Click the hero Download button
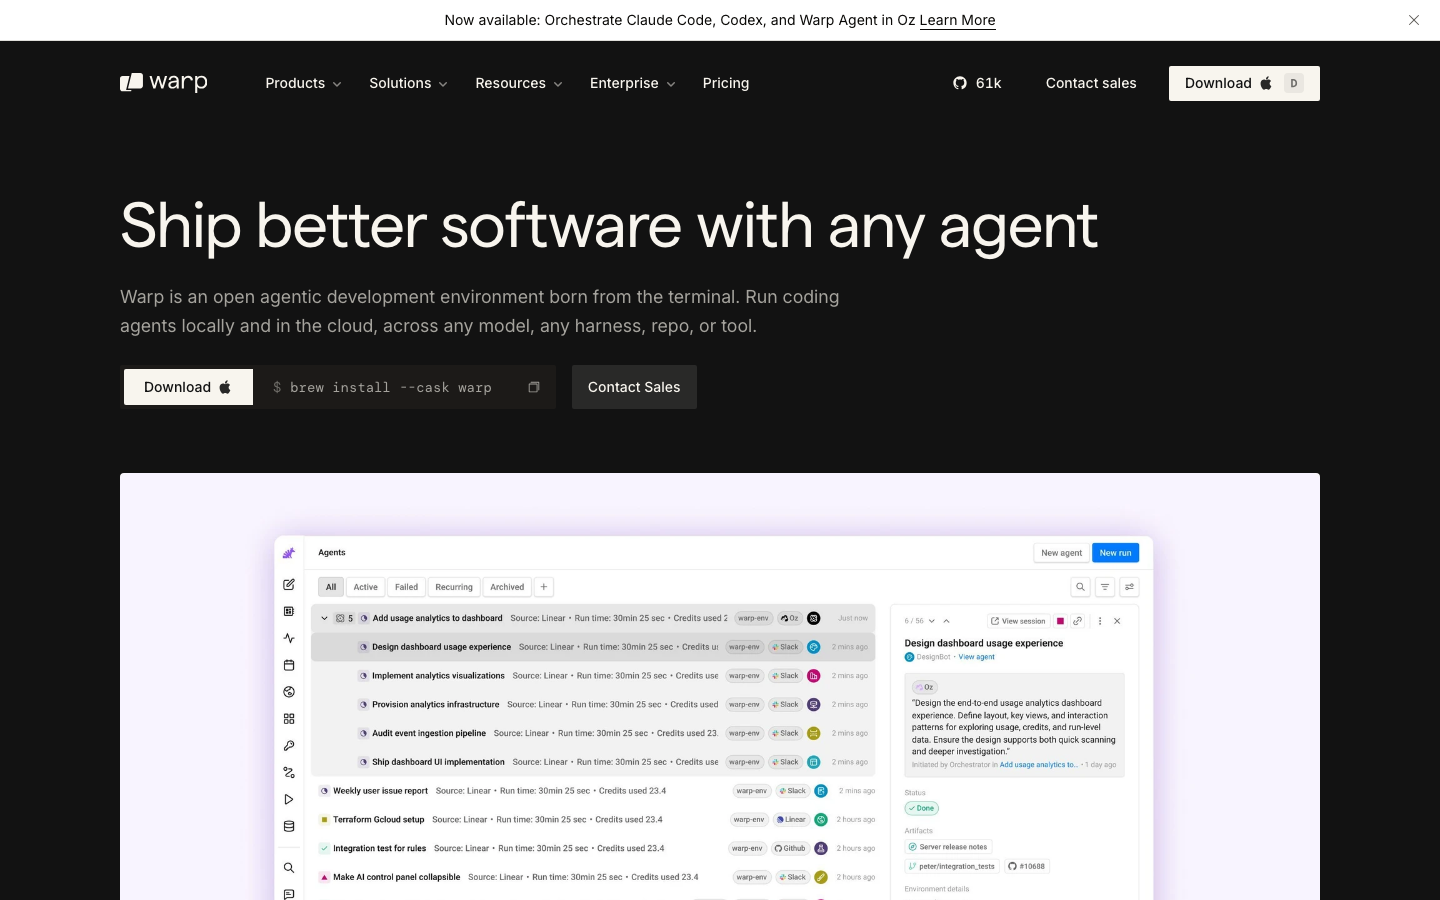This screenshot has width=1440, height=900. pos(188,387)
